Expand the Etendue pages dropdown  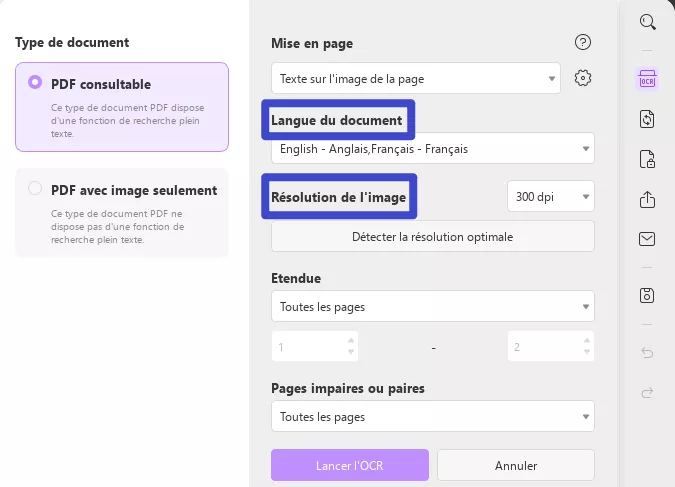[x=432, y=305]
